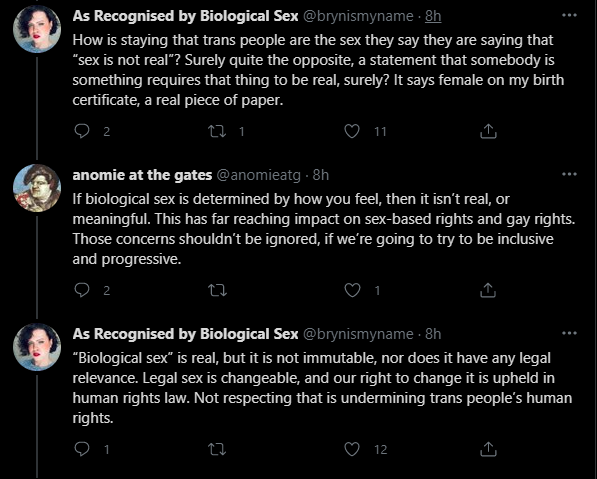The width and height of the screenshot is (597, 479).
Task: Share the anomie at the gates tweet
Action: click(x=488, y=291)
